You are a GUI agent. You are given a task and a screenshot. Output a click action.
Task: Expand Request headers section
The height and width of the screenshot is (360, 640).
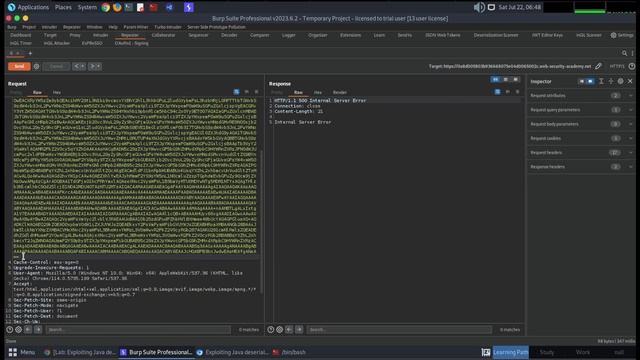tap(581, 153)
